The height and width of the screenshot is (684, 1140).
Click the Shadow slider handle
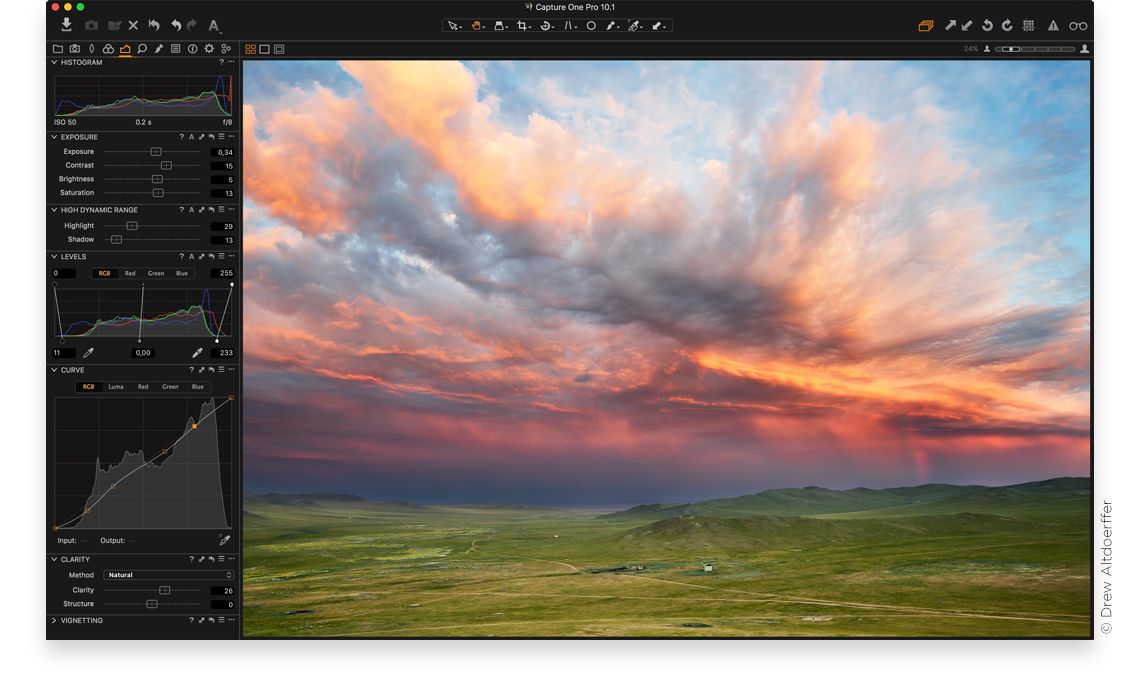click(x=116, y=239)
